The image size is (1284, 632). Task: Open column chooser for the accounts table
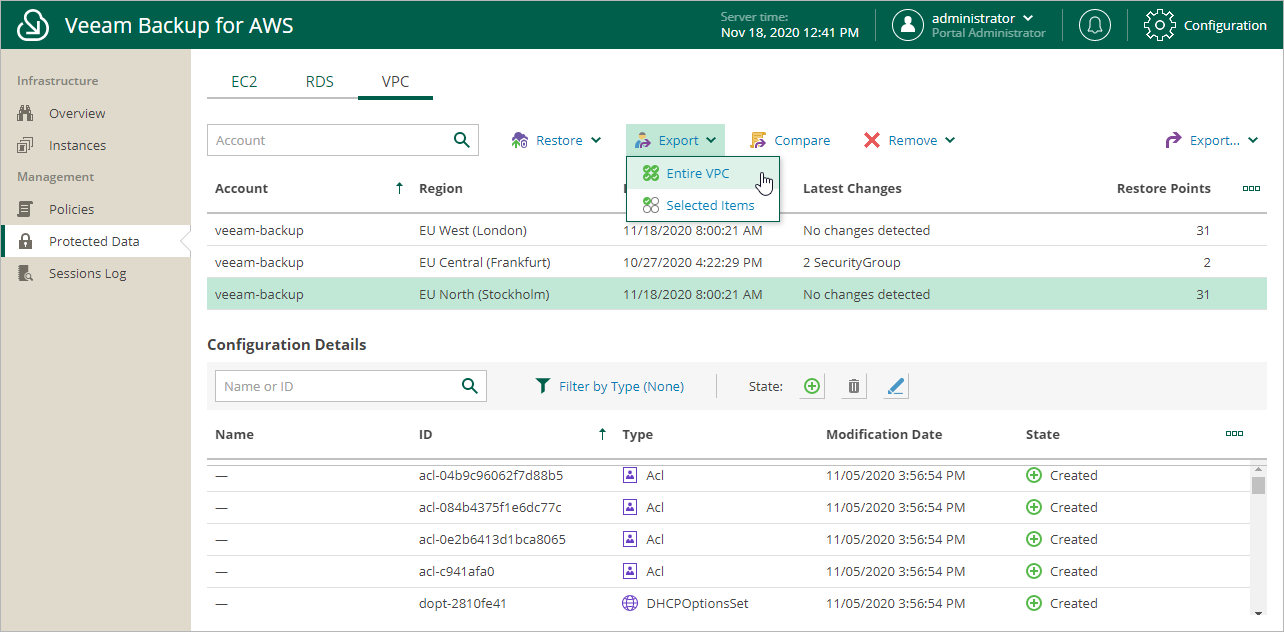pos(1251,188)
